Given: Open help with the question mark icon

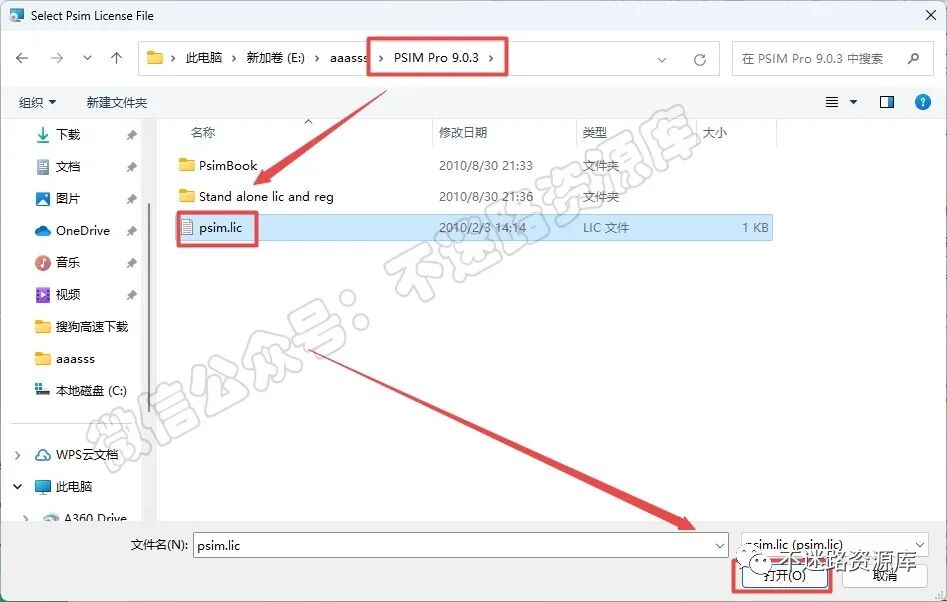Looking at the screenshot, I should click(922, 102).
